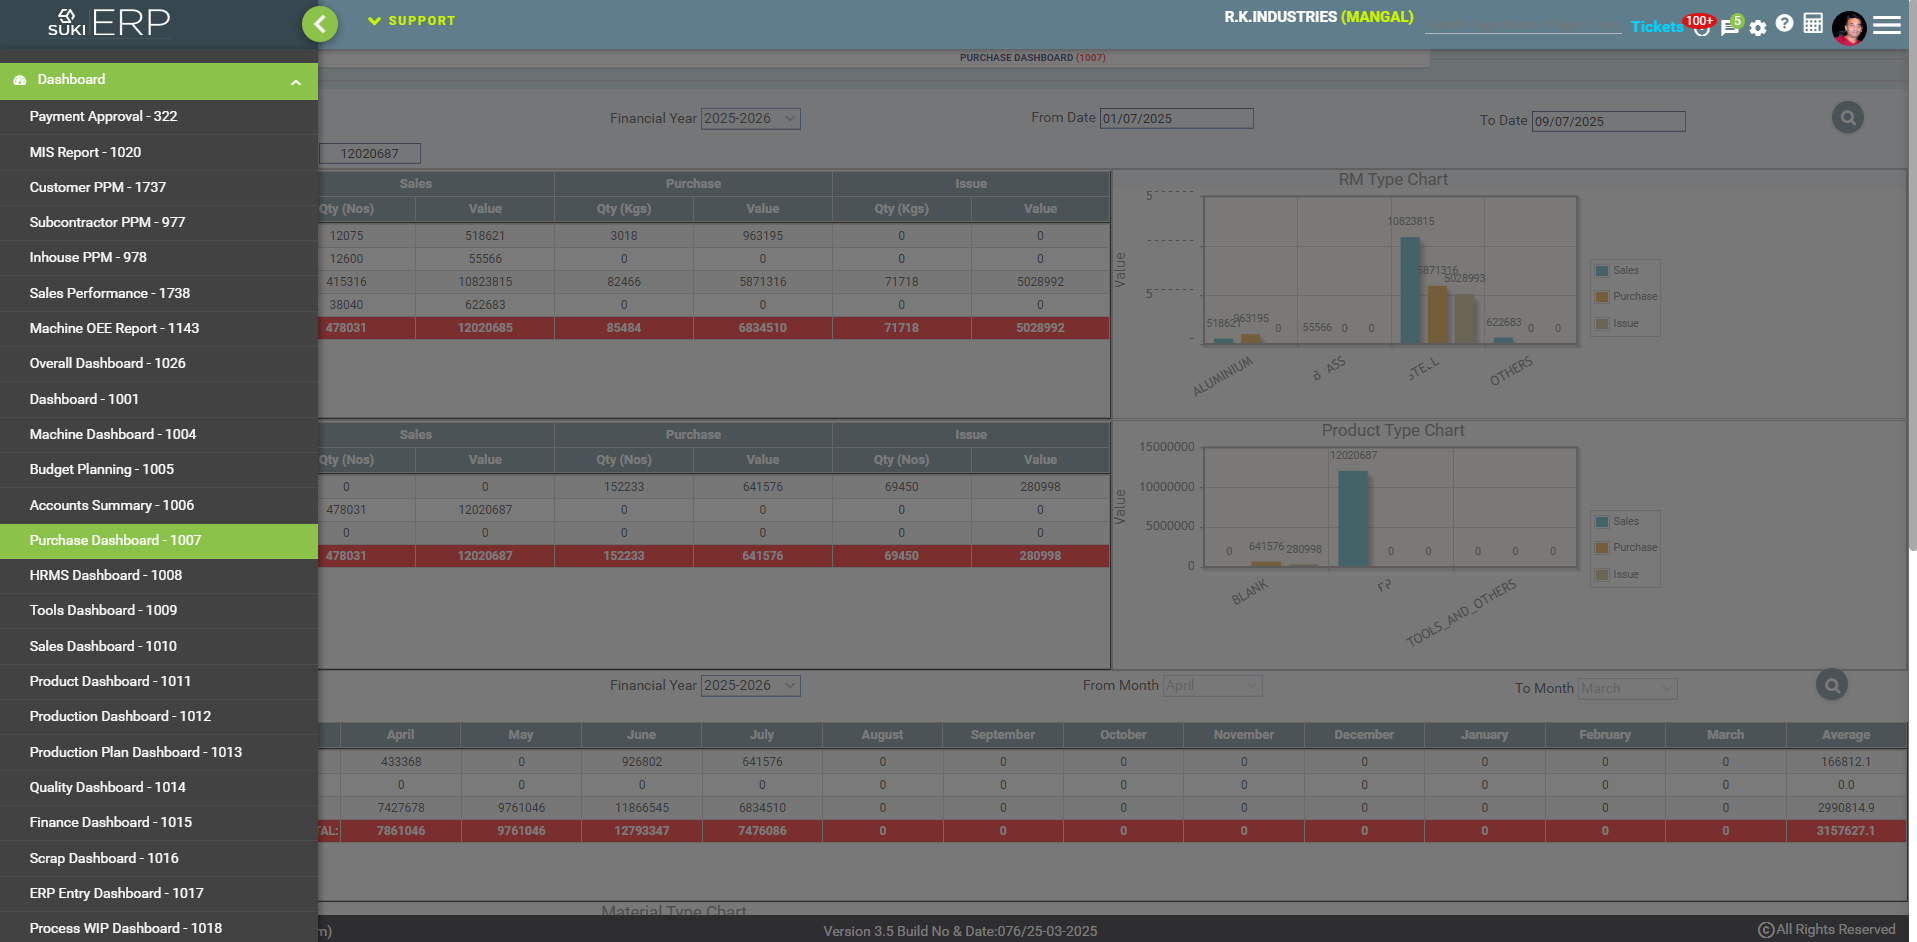This screenshot has width=1917, height=942.
Task: Open HRMS Dashboard - 1008 from the sidebar
Action: [x=106, y=575]
